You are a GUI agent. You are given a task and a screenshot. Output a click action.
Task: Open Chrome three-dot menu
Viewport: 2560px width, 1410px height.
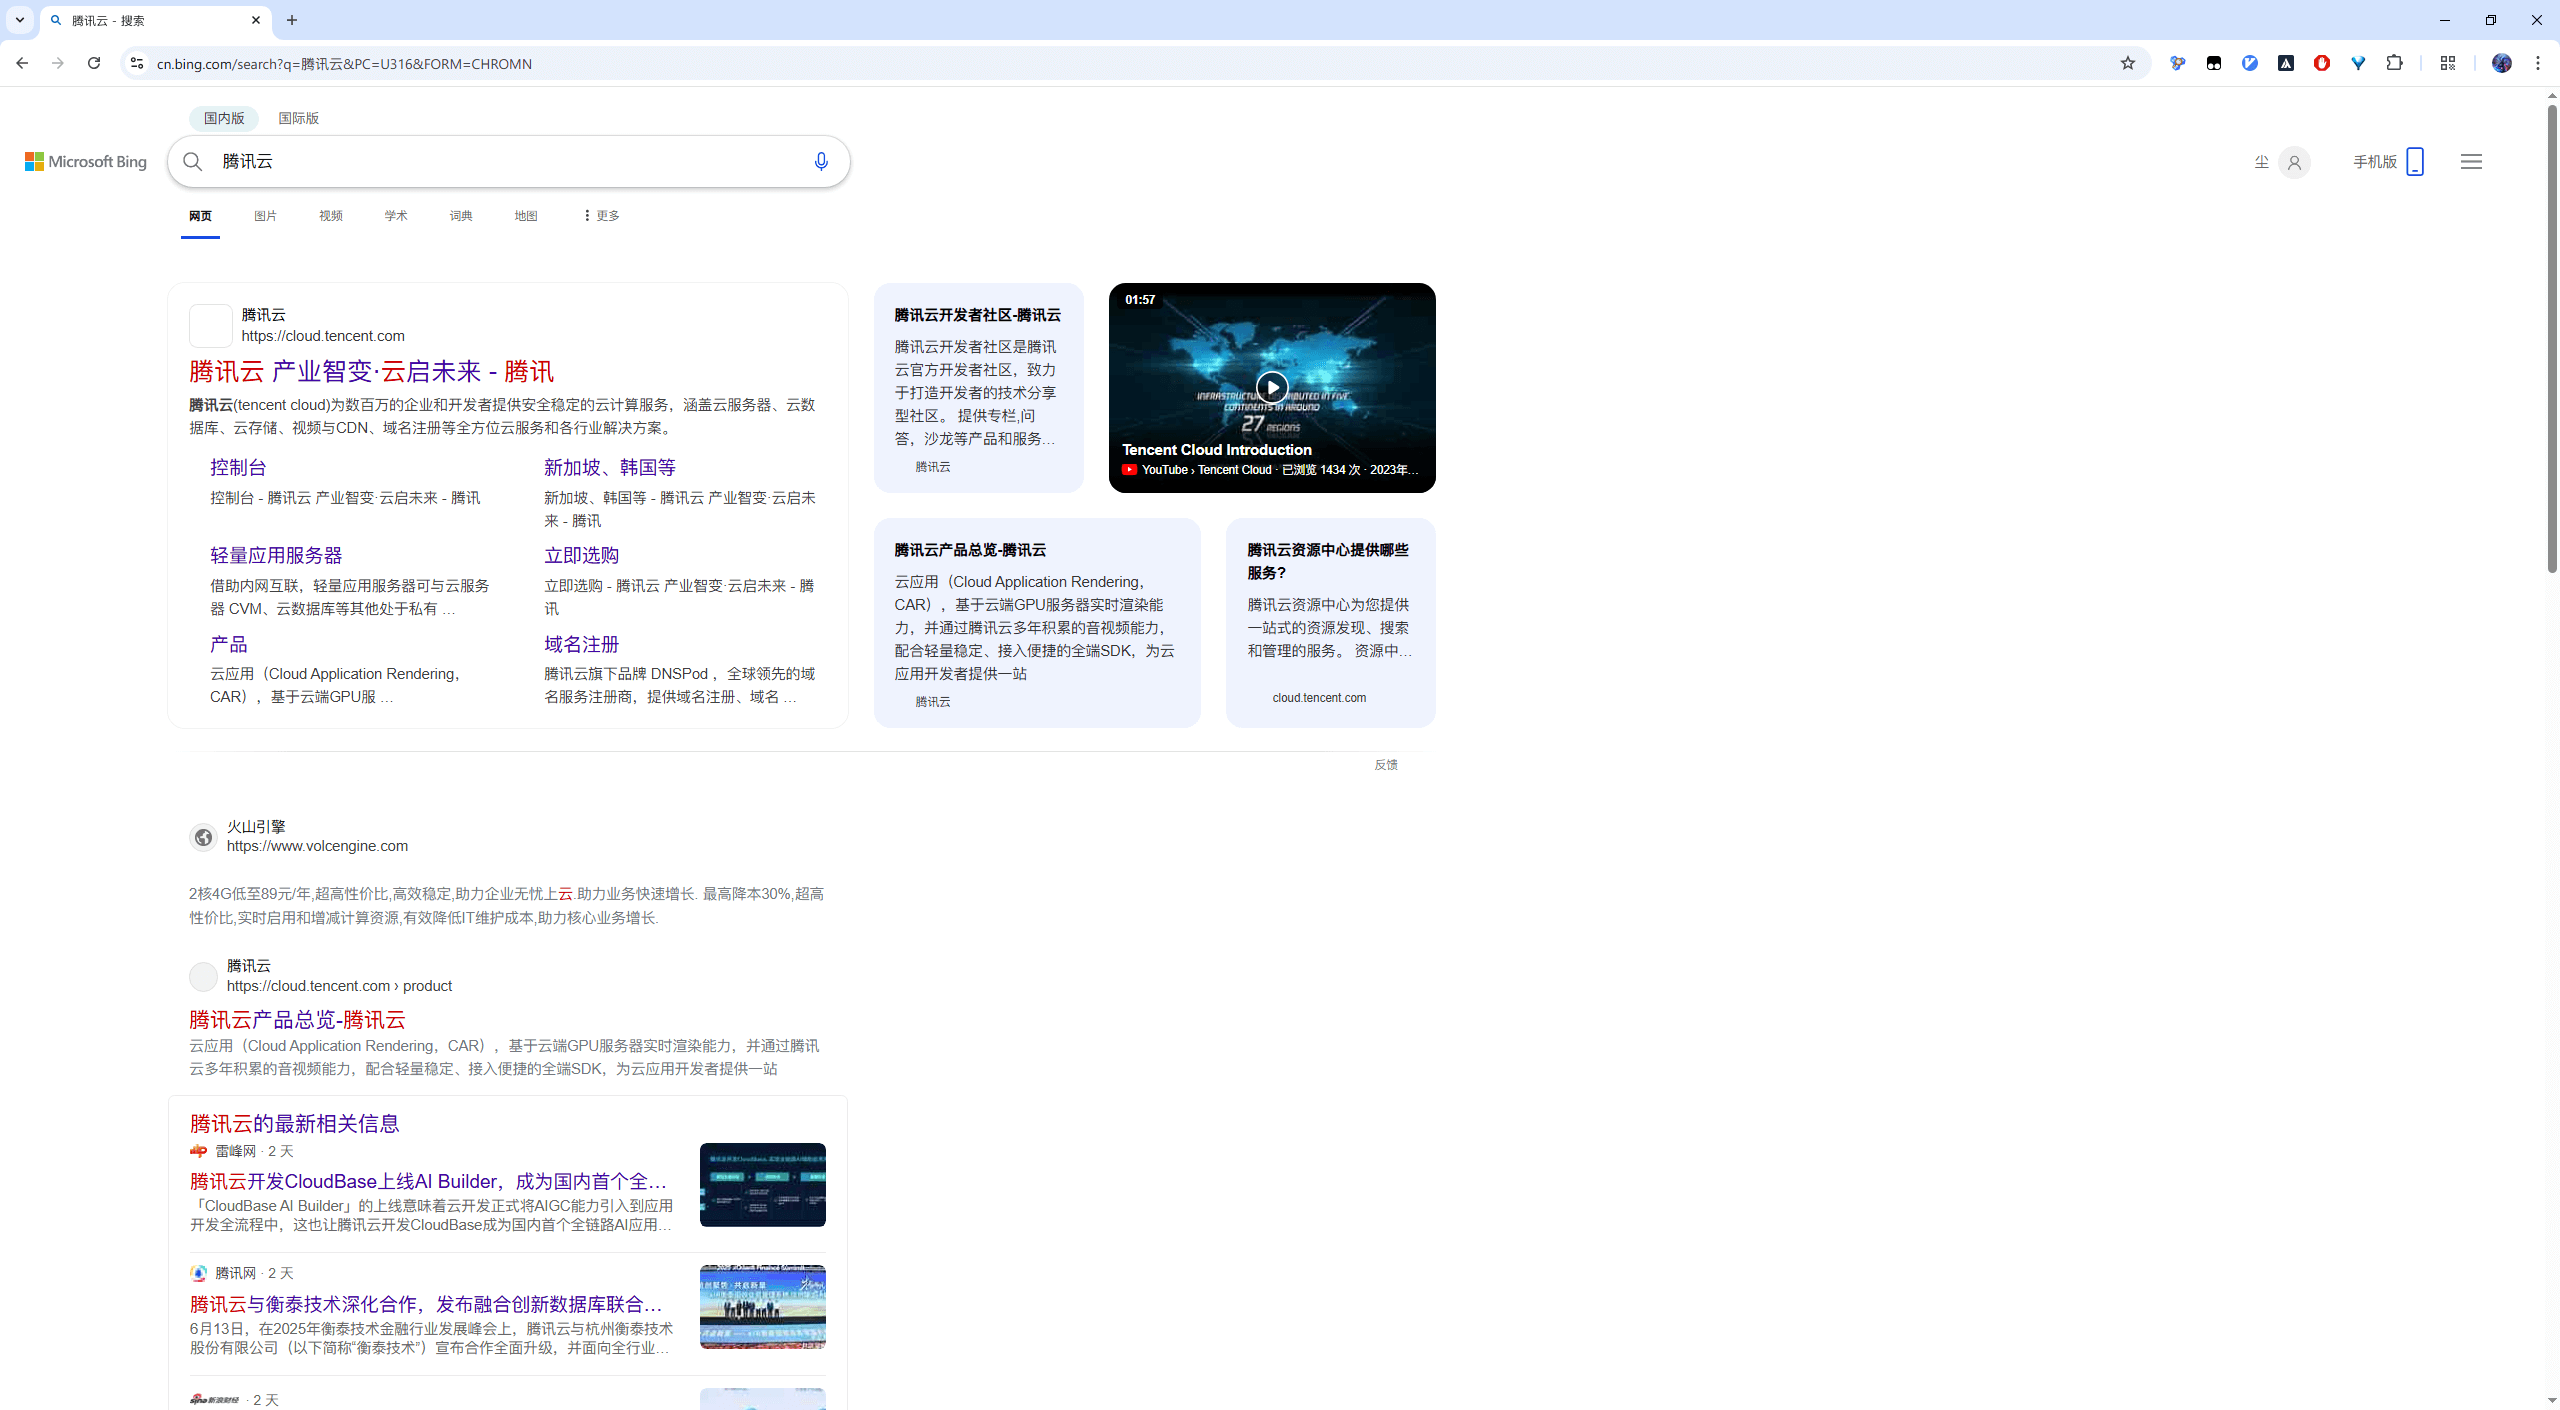2538,63
